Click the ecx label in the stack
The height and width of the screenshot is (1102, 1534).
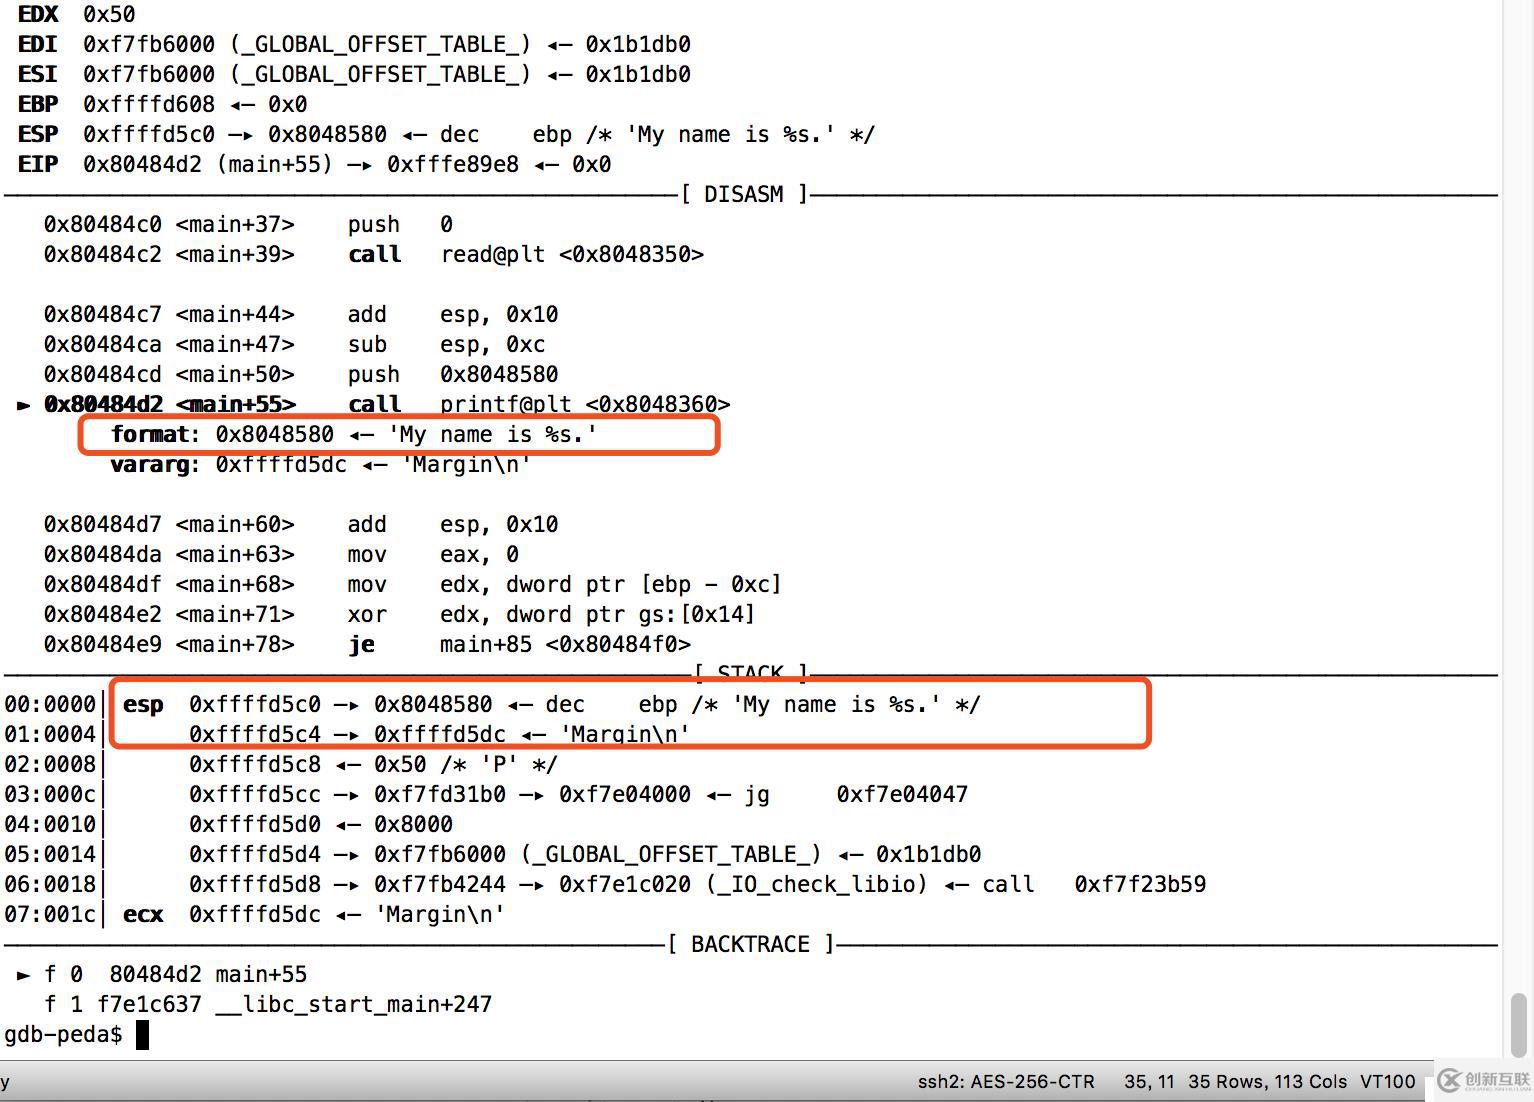pyautogui.click(x=143, y=914)
